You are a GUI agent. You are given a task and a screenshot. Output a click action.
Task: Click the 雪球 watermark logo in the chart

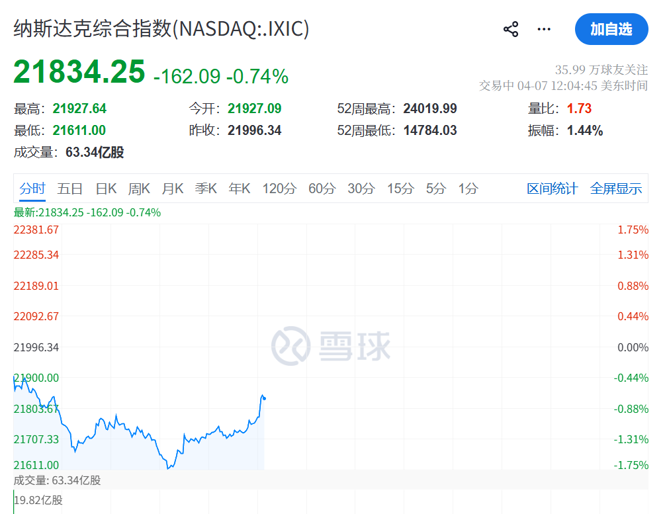(328, 346)
